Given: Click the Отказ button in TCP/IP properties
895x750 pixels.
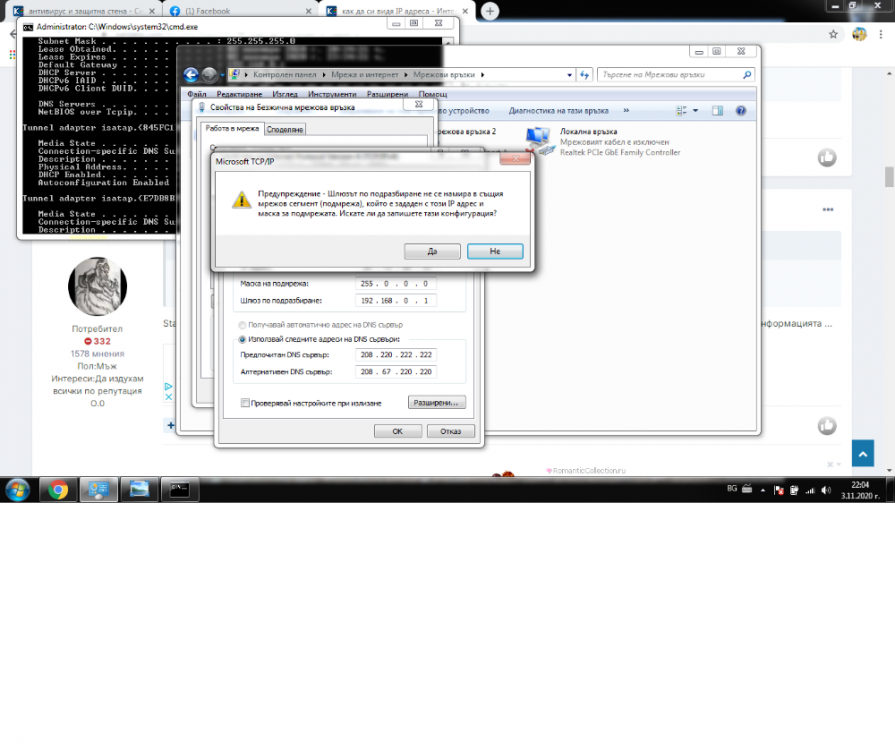Looking at the screenshot, I should 450,431.
